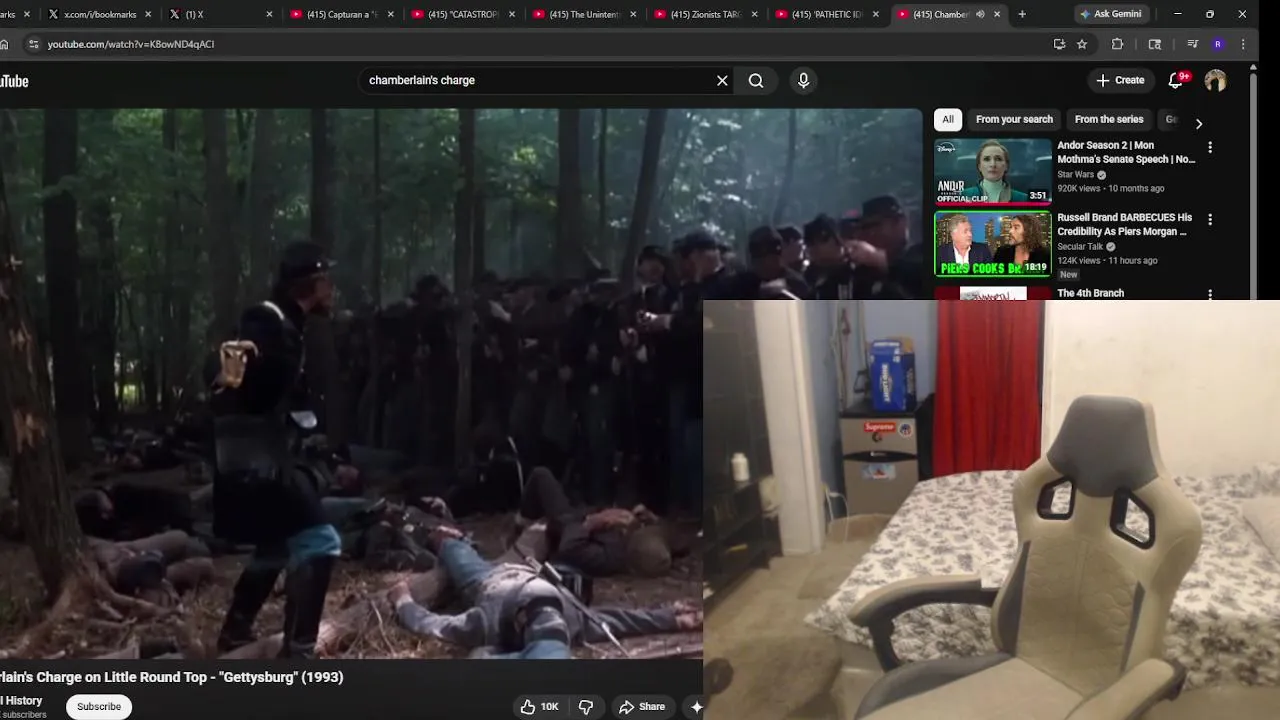Click the YouTube search magnifier button
Image resolution: width=1280 pixels, height=720 pixels.
[x=756, y=80]
